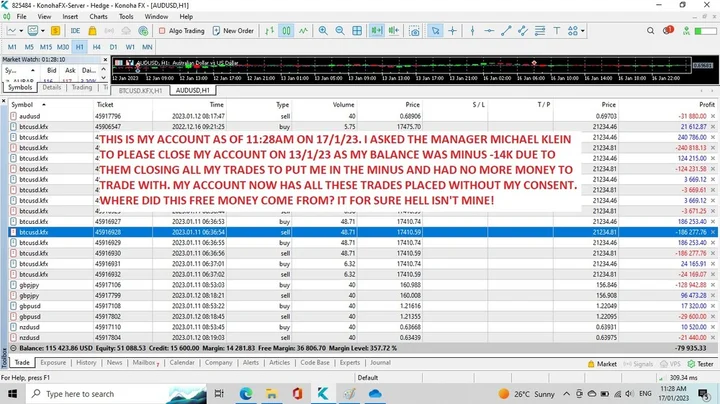Switch Market Watch to Details tab
The width and height of the screenshot is (720, 404).
click(52, 87)
